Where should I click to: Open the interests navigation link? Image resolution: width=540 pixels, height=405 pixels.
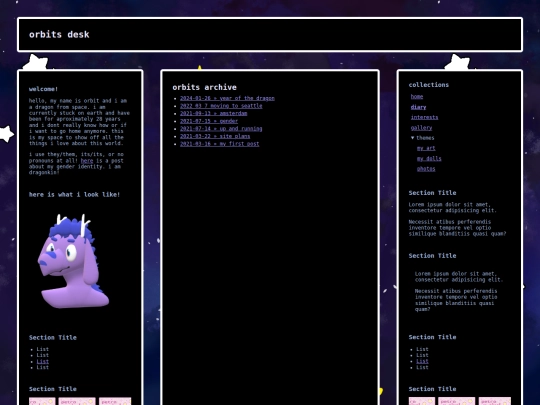pyautogui.click(x=424, y=117)
